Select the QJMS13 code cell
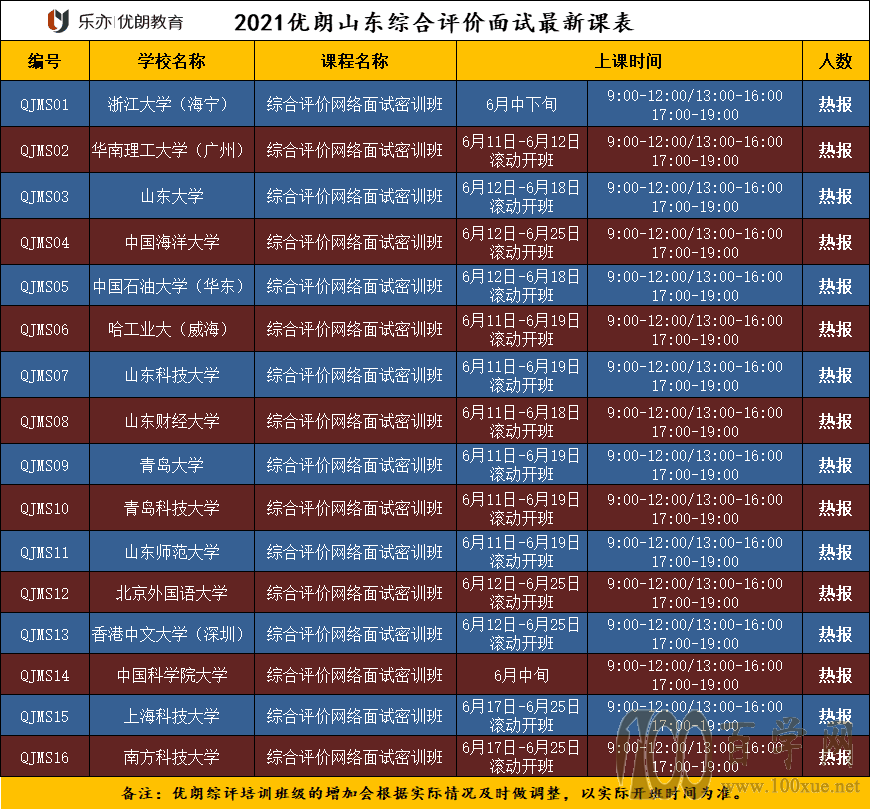Viewport: 871px width, 810px height. (44, 634)
